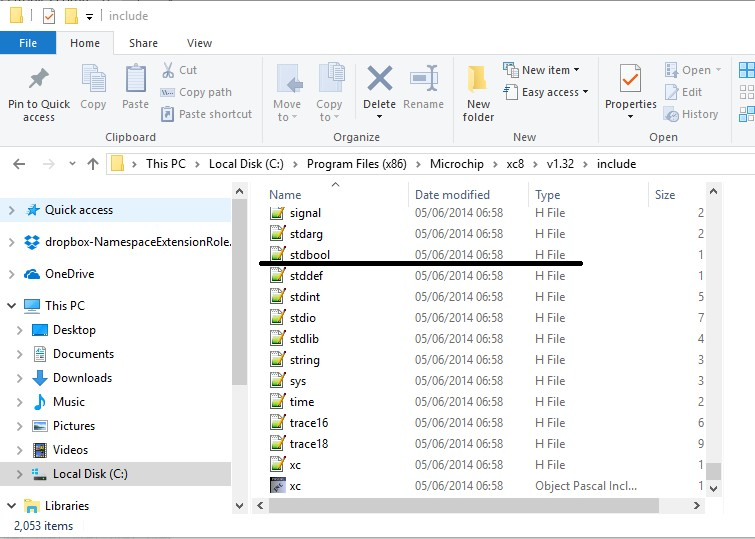Click the History icon
The height and width of the screenshot is (539, 755).
(671, 115)
